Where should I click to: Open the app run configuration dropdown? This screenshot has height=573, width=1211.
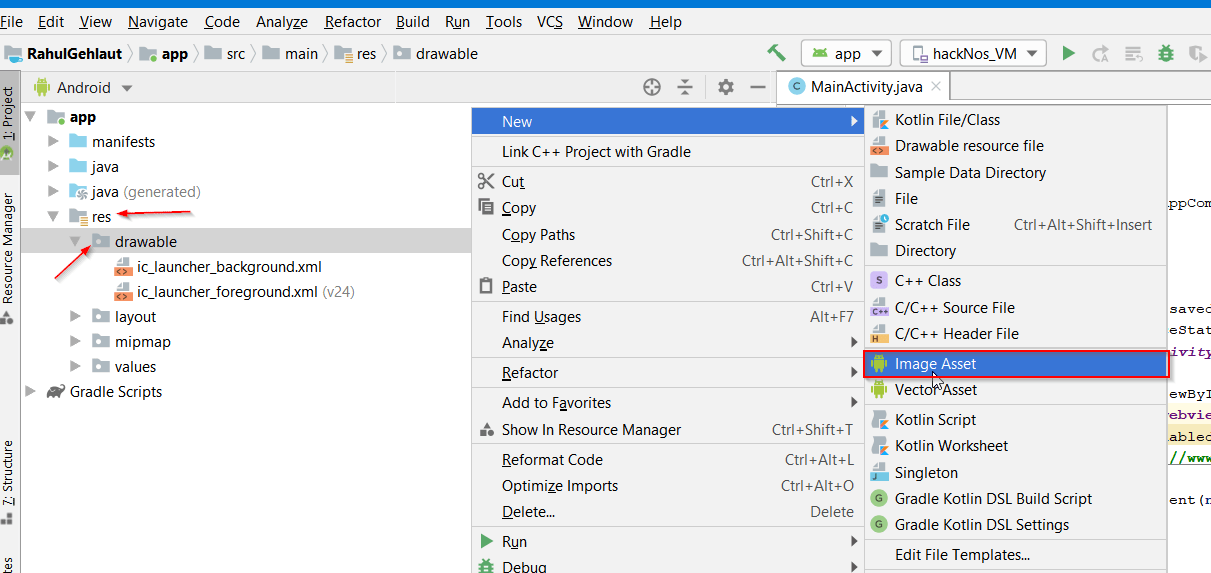tap(846, 54)
